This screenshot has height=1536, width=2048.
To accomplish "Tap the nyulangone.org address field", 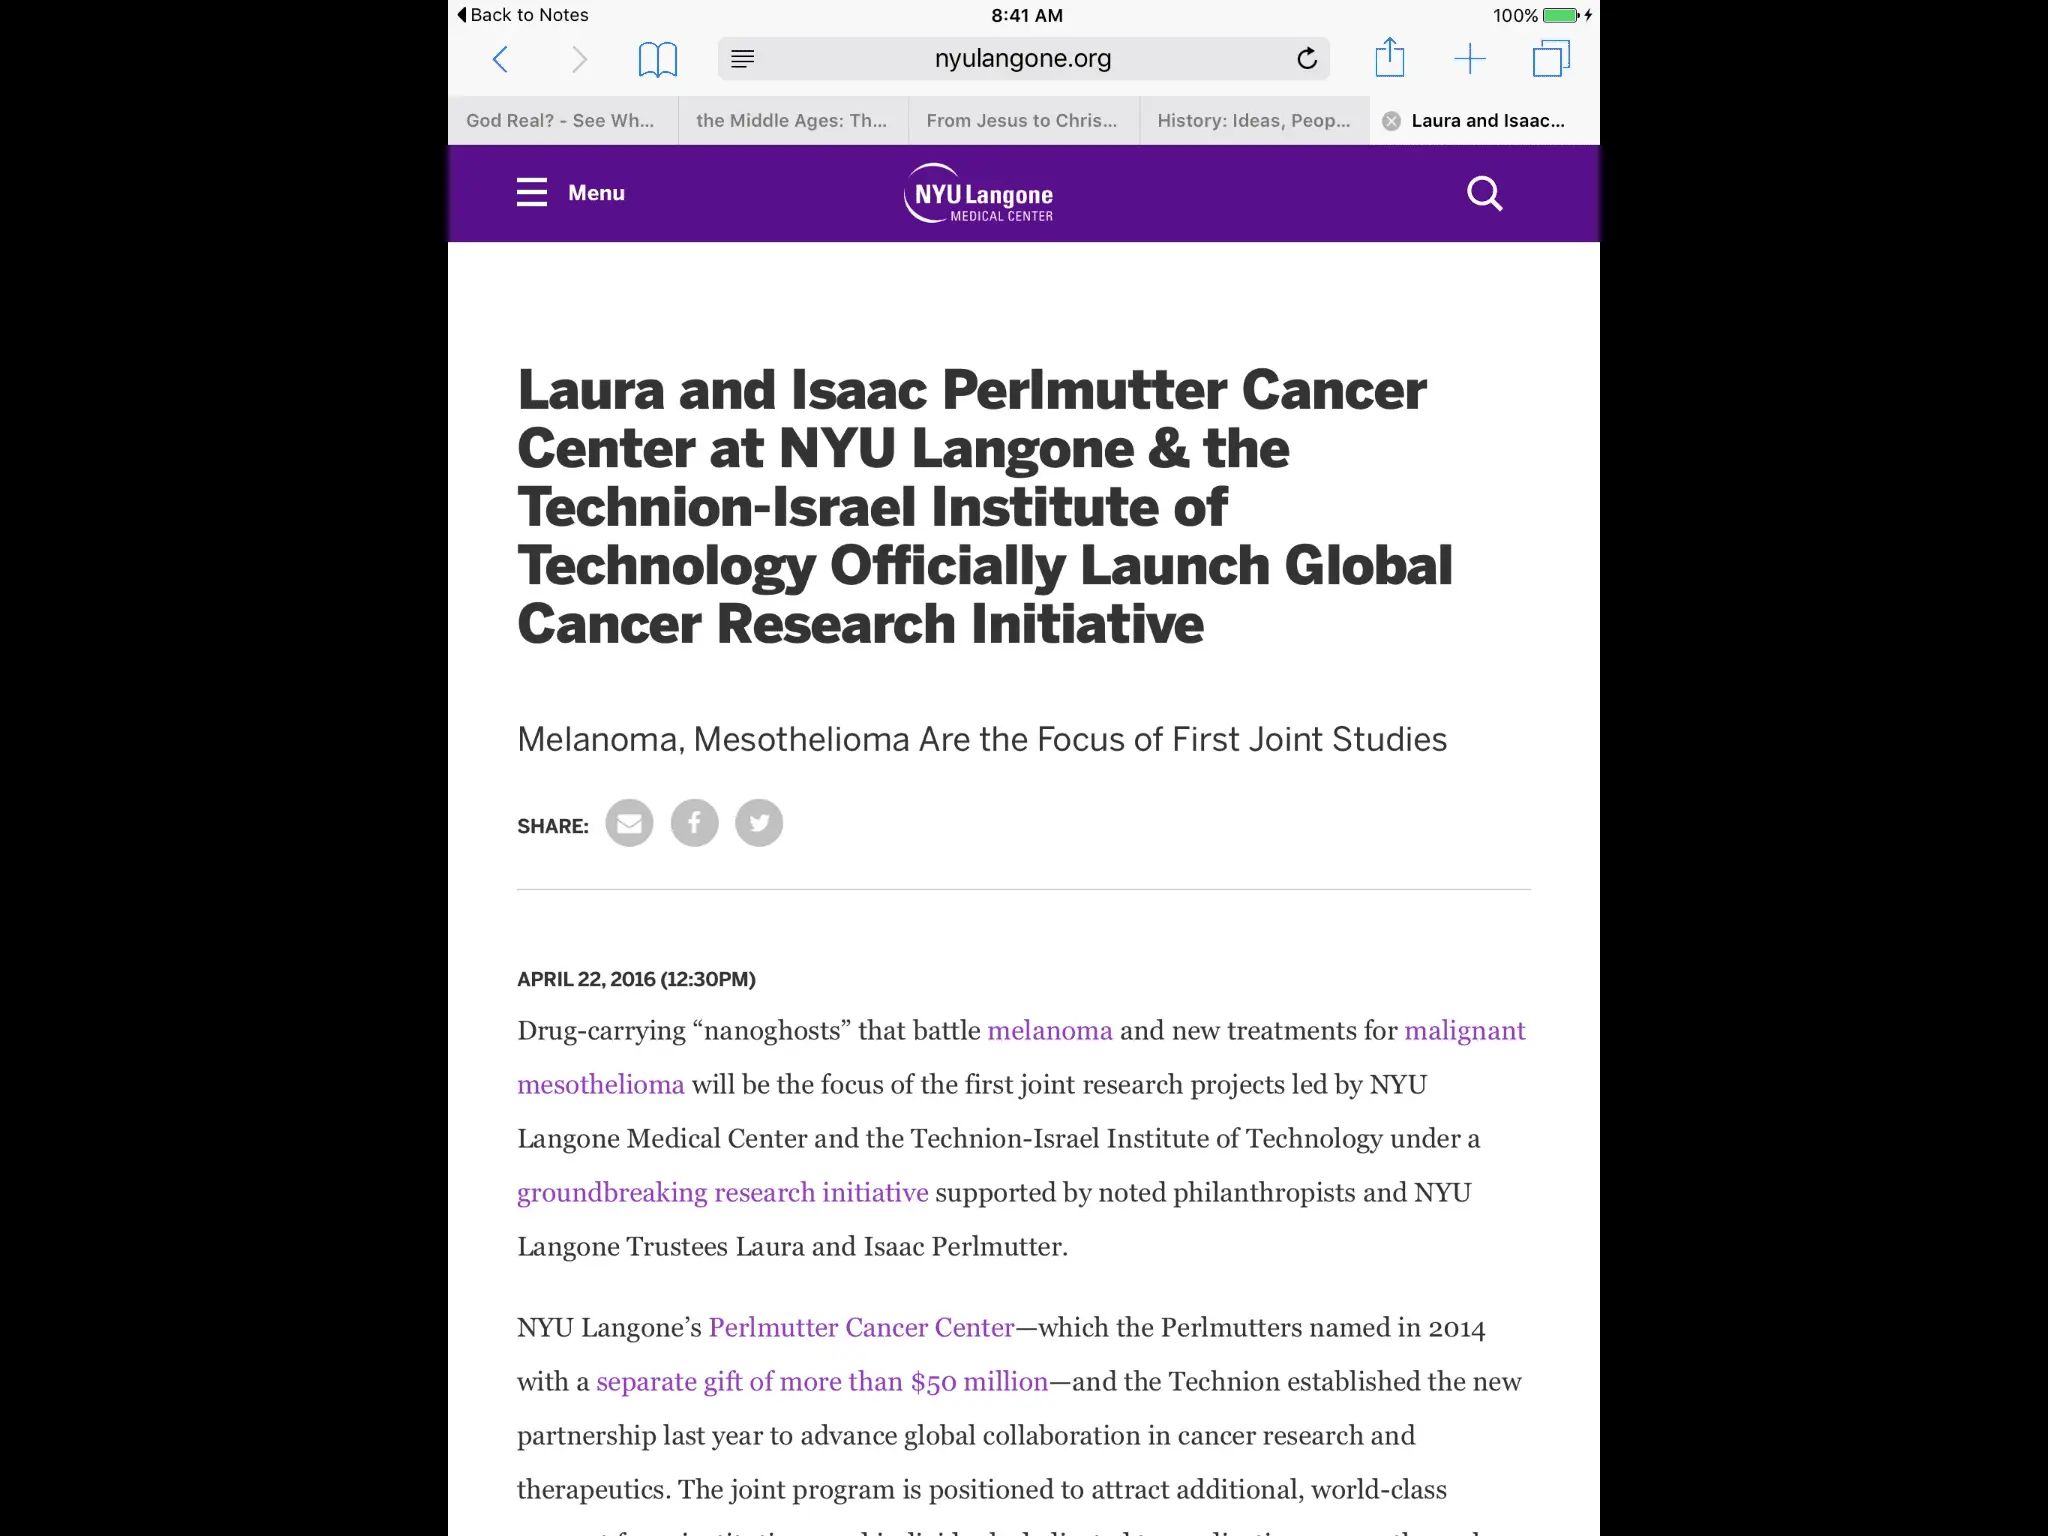I will point(1022,59).
